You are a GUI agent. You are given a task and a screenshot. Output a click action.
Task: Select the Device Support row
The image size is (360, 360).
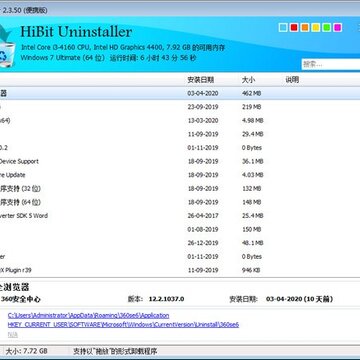point(180,161)
